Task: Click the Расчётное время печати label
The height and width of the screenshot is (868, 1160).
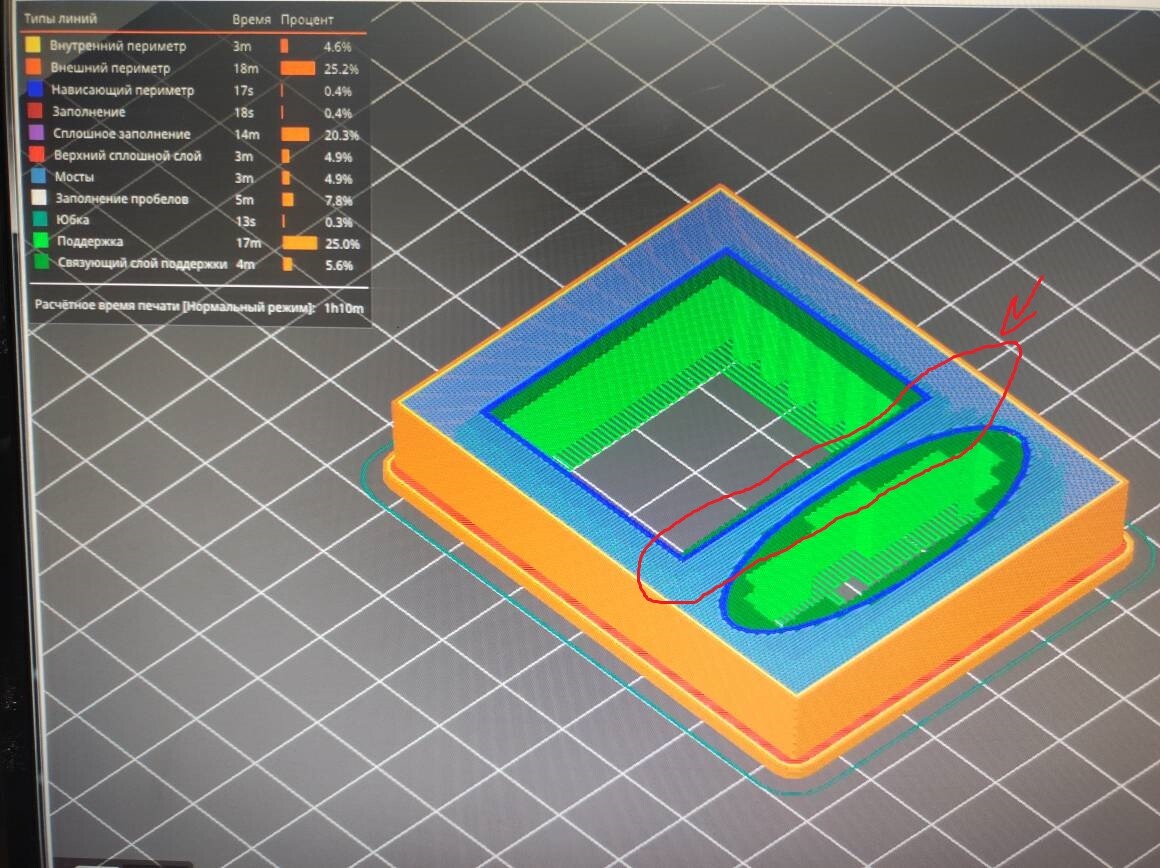Action: pyautogui.click(x=175, y=306)
